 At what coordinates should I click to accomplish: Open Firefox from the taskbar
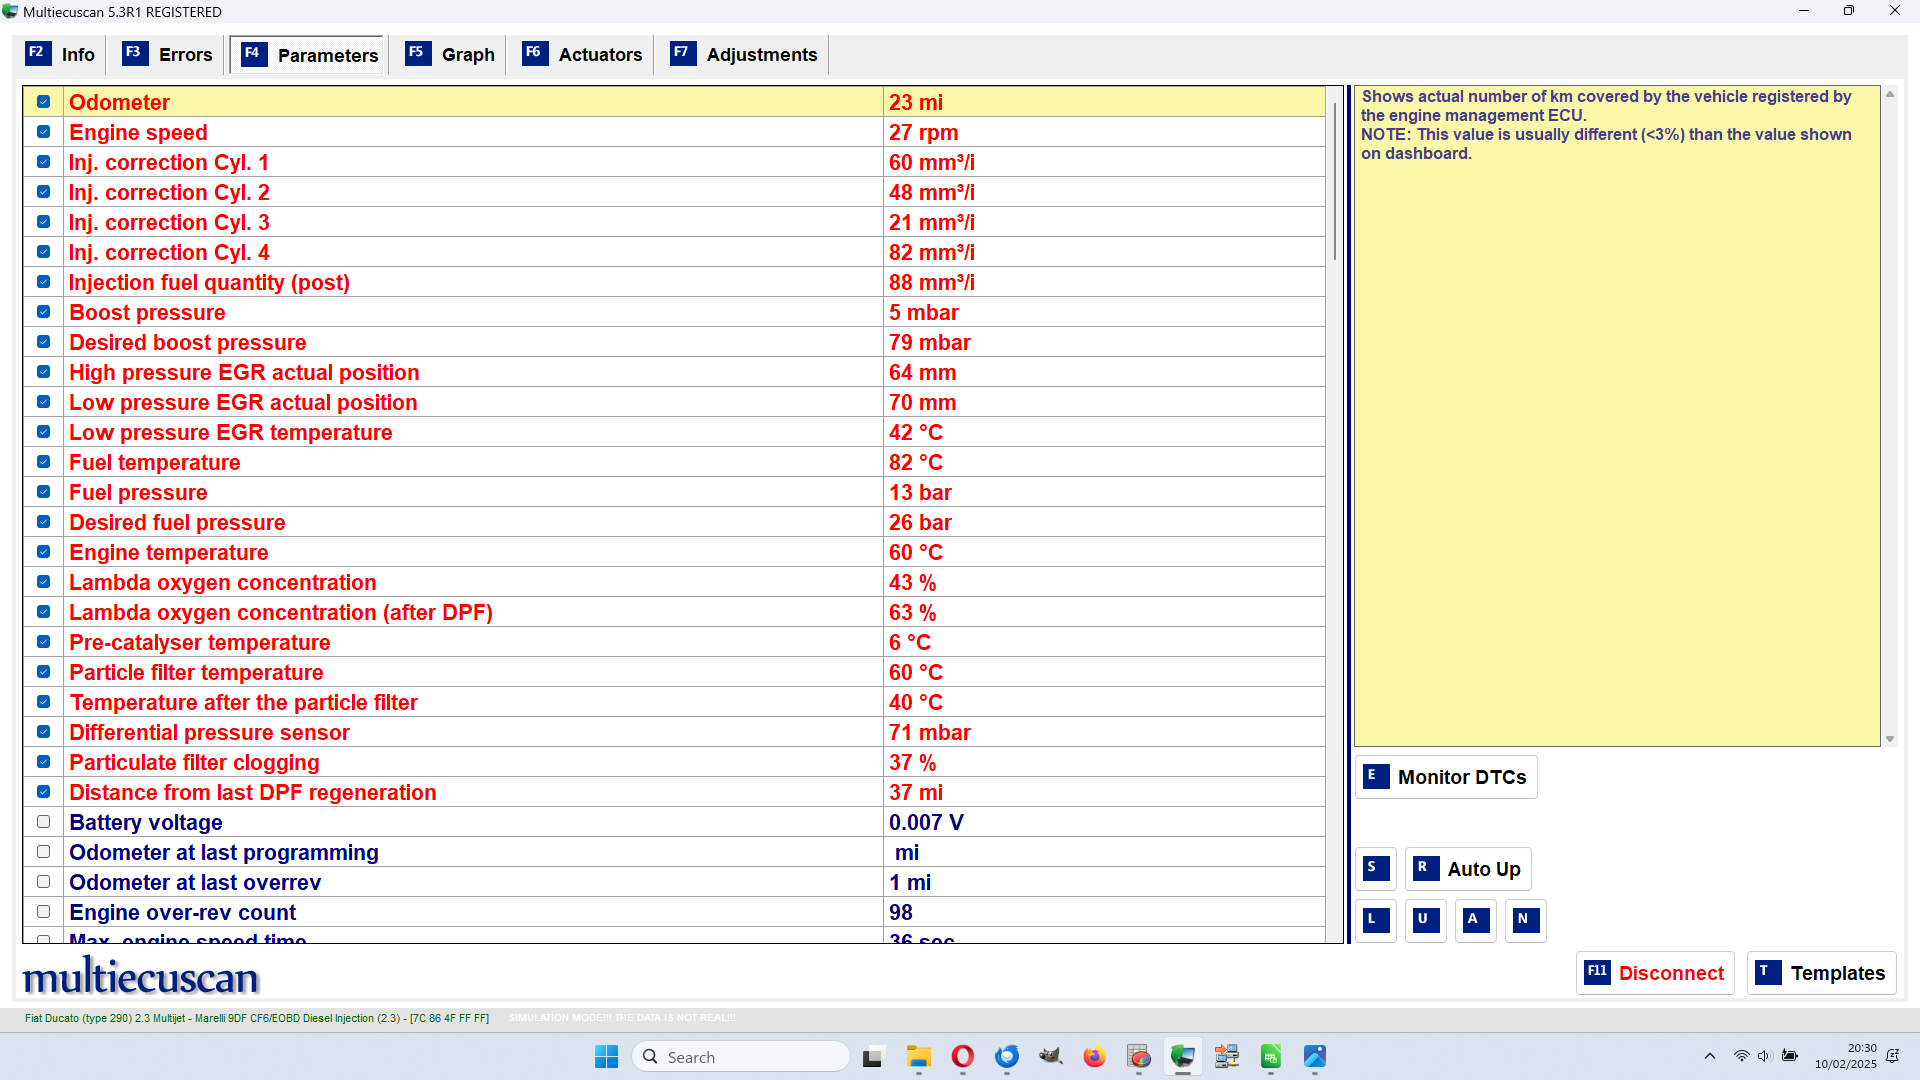1094,1057
